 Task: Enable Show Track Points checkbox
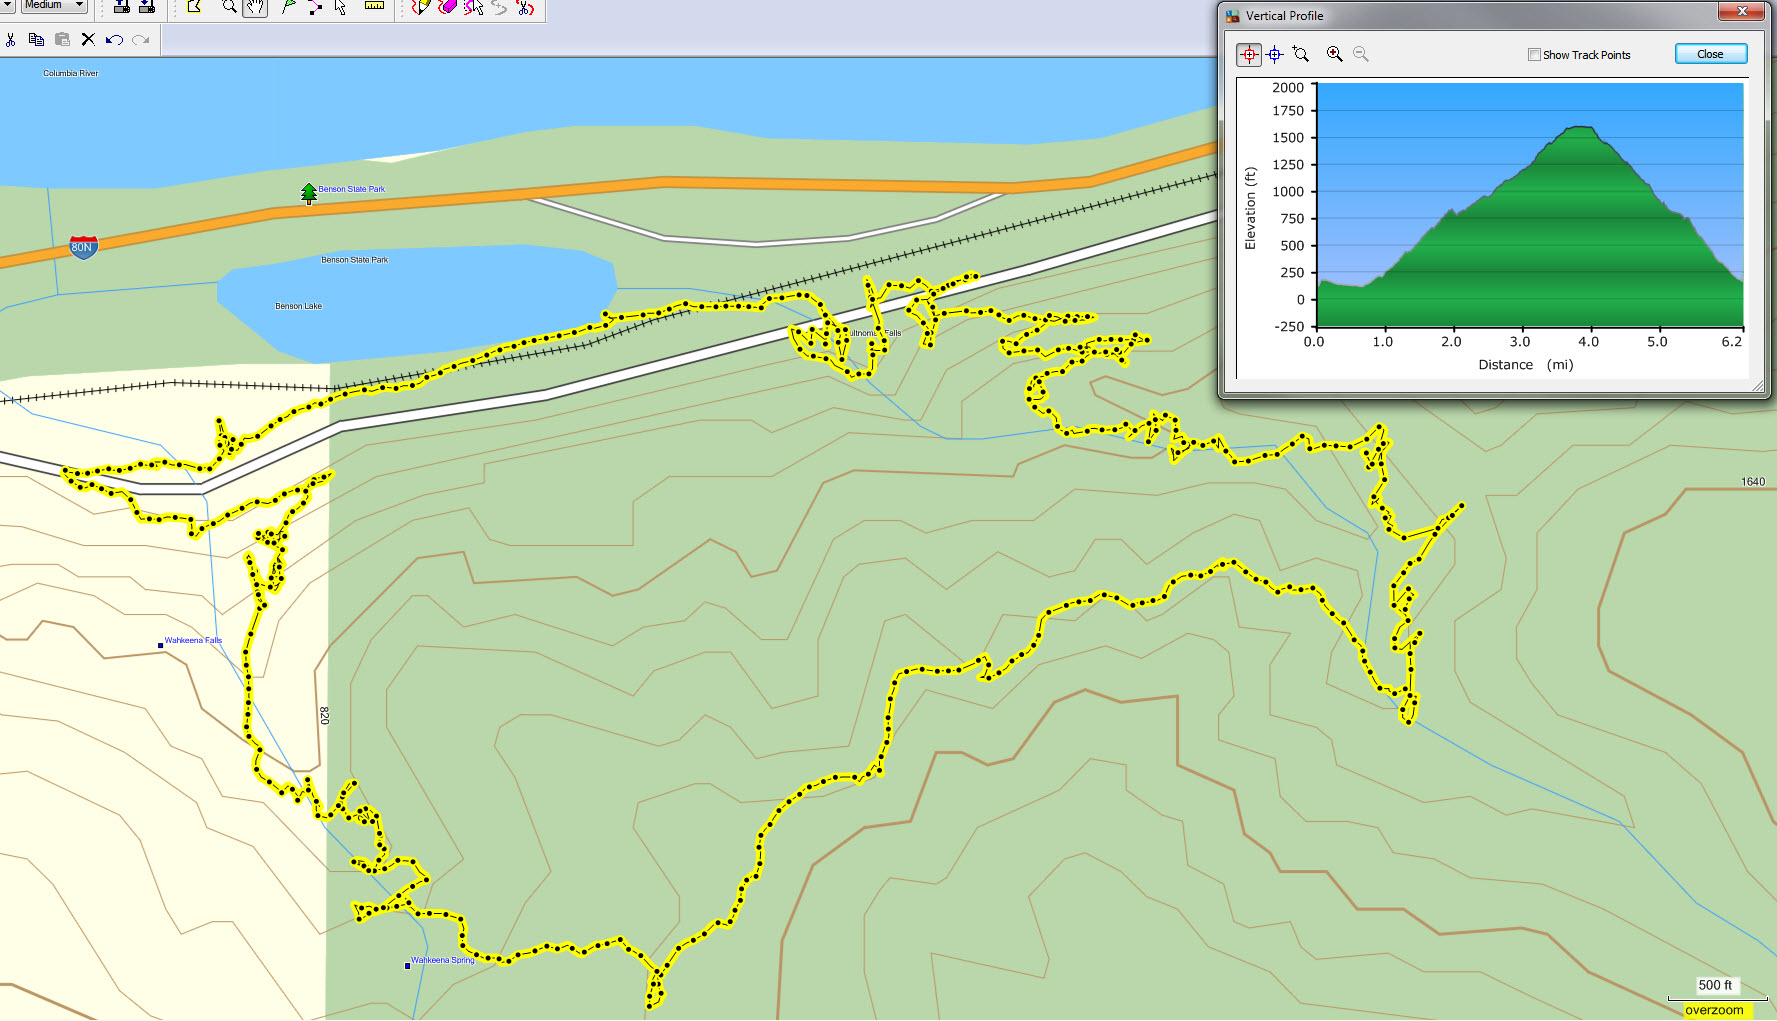pos(1534,55)
